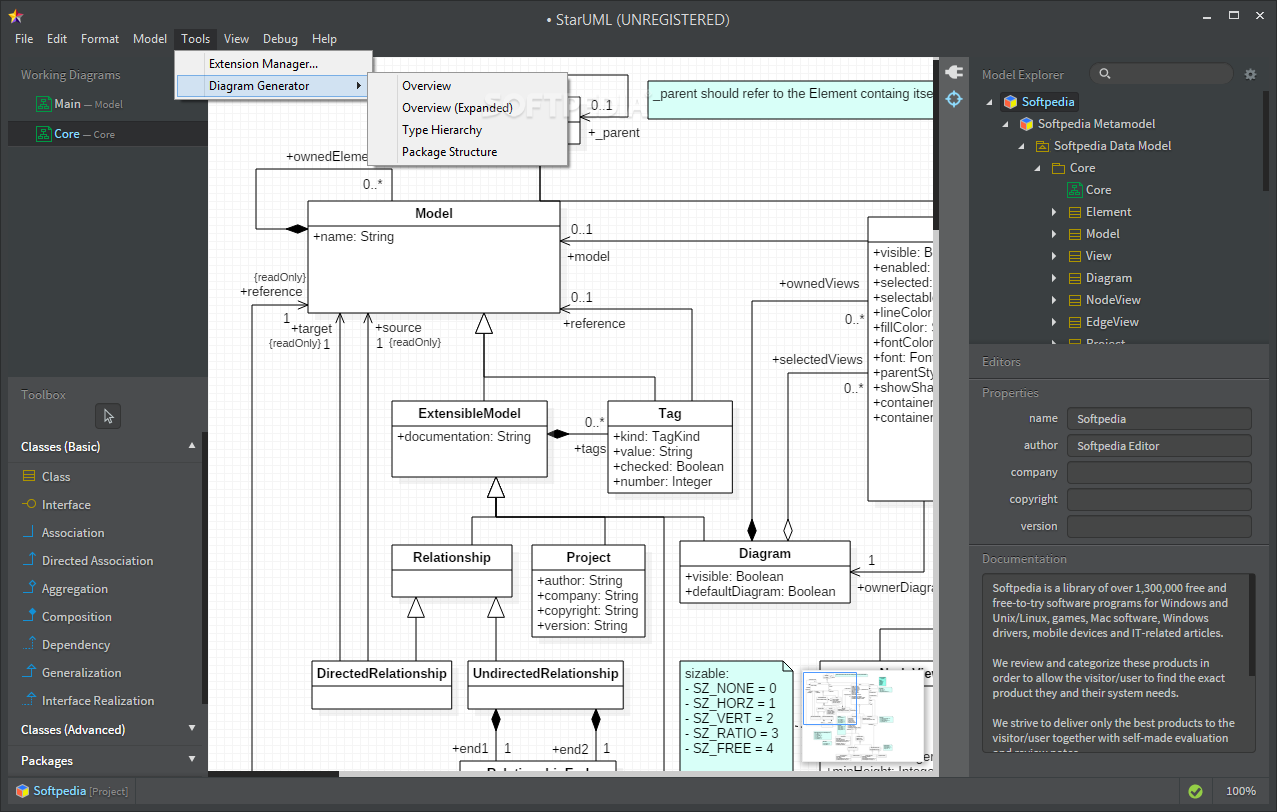The width and height of the screenshot is (1277, 812).
Task: Expand the Classes (Advanced) toolbox section
Action: coord(192,729)
